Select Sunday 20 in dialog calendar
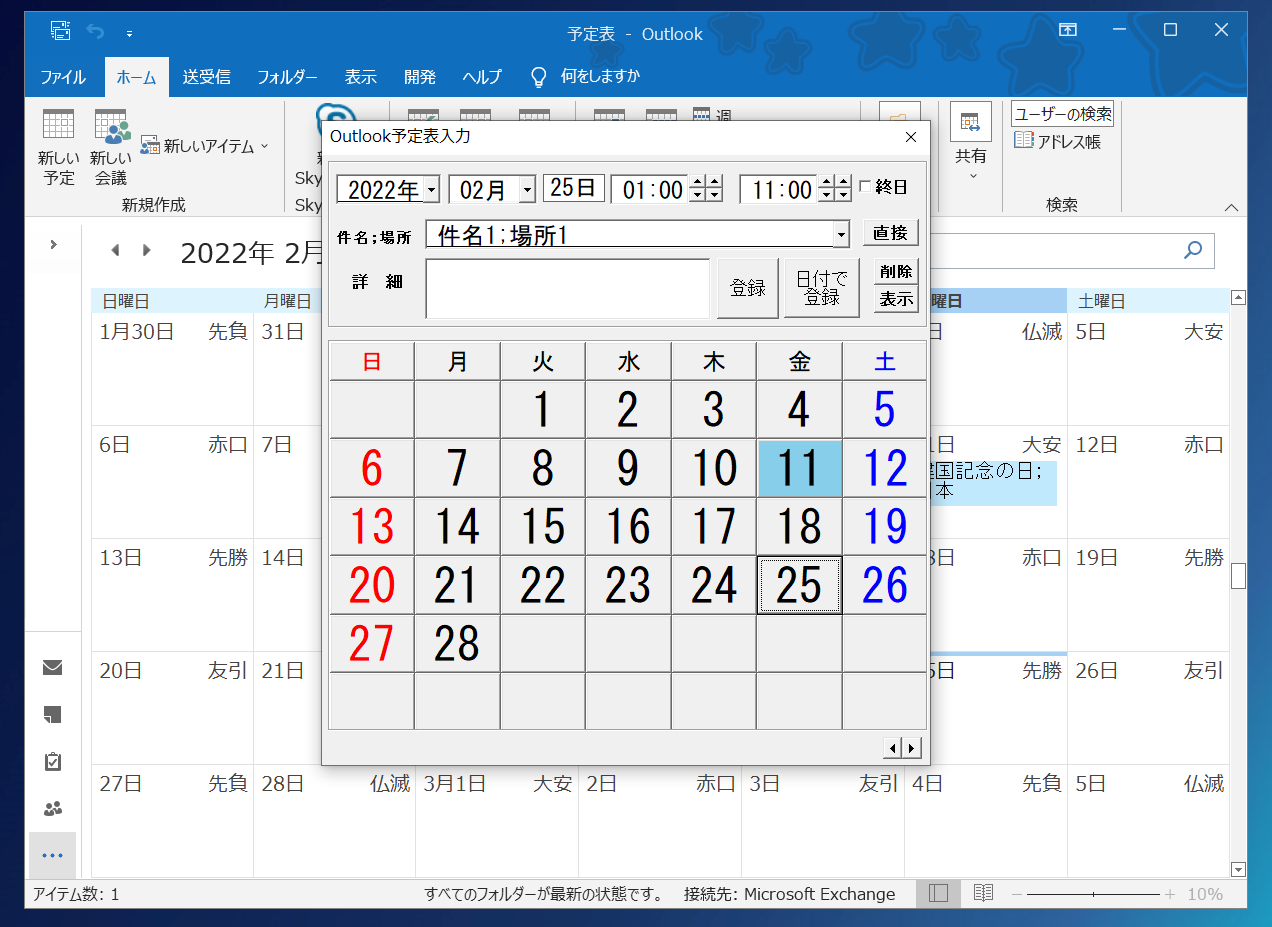The height and width of the screenshot is (927, 1272). click(x=372, y=585)
